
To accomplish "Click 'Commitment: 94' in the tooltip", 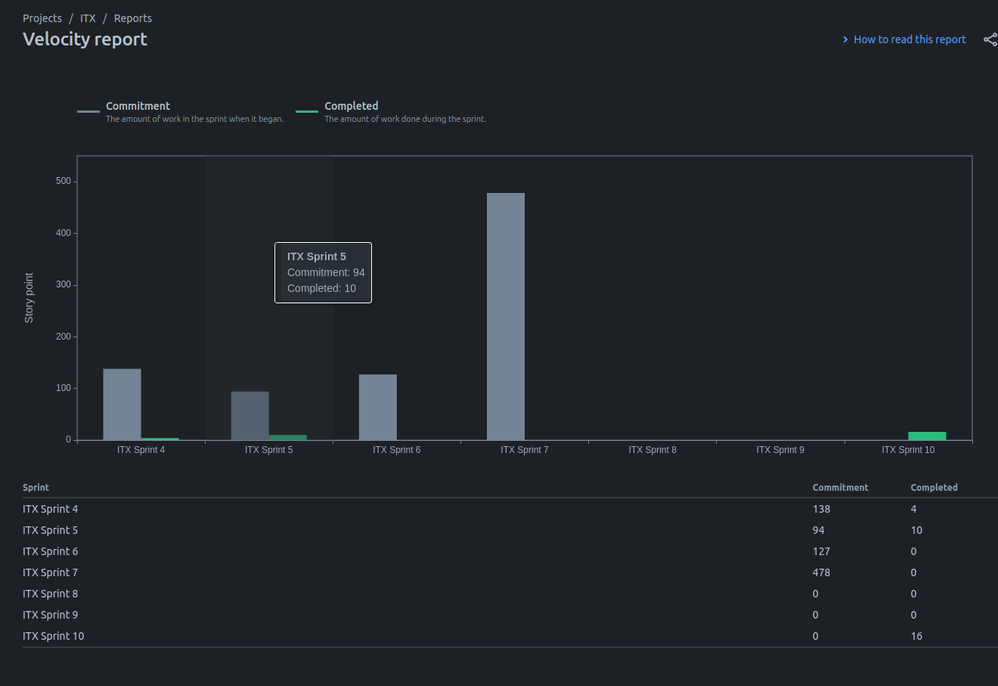I will point(326,272).
